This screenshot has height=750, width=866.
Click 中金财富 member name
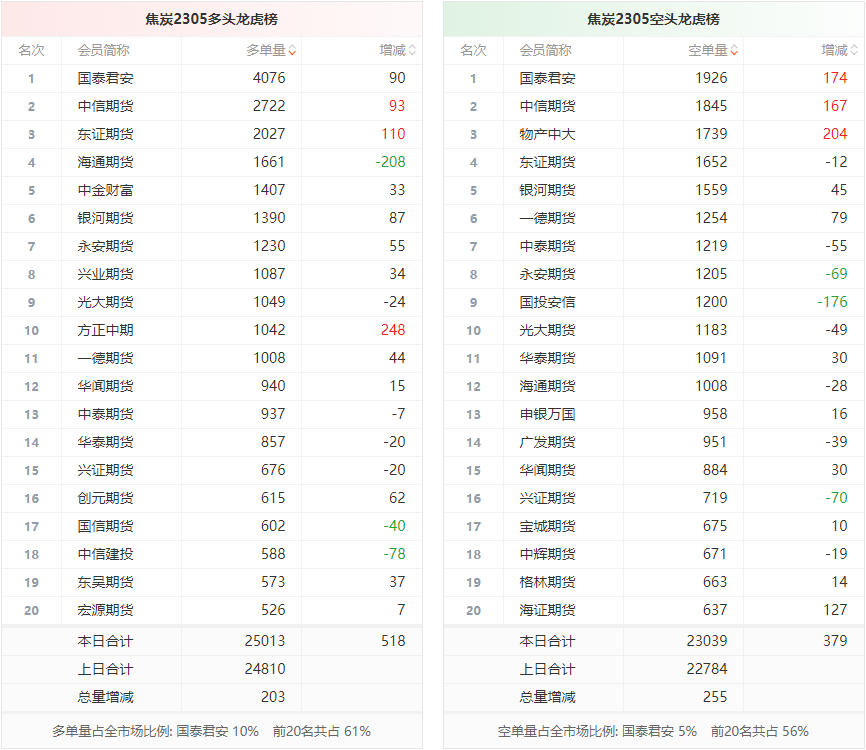coord(105,190)
